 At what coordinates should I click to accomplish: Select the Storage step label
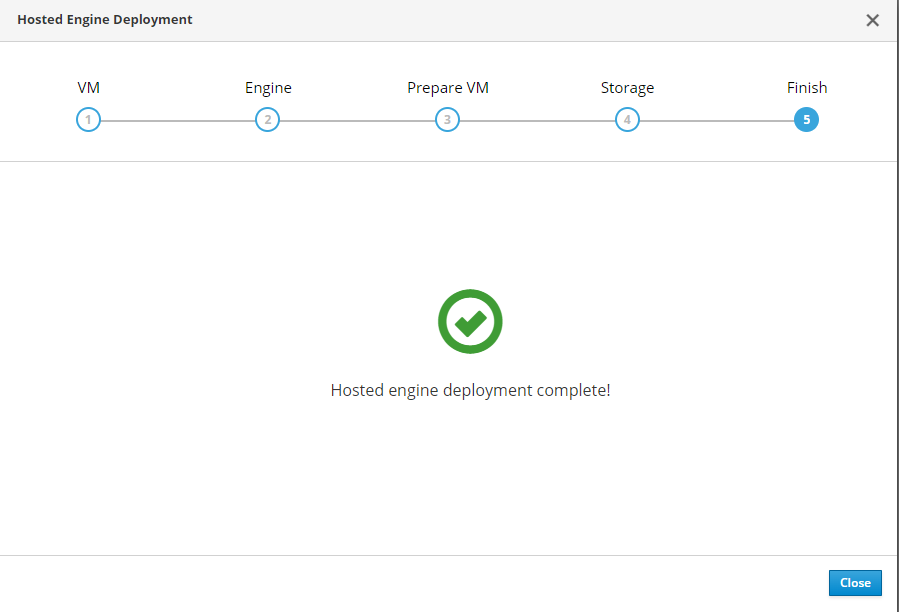click(x=627, y=88)
